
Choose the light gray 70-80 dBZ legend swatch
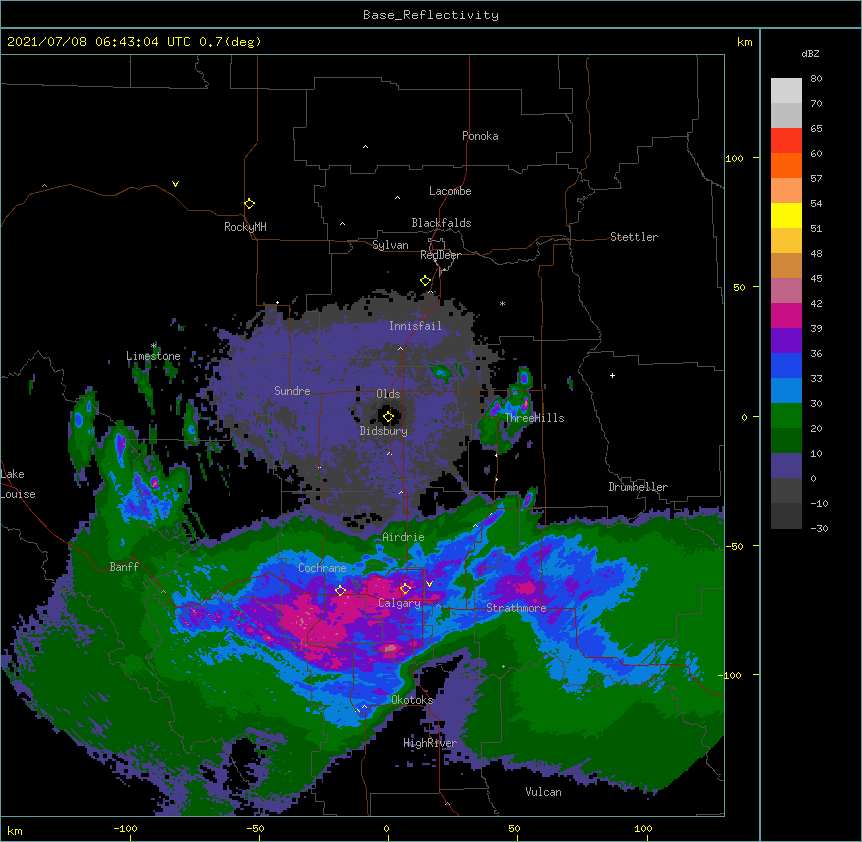(x=786, y=90)
